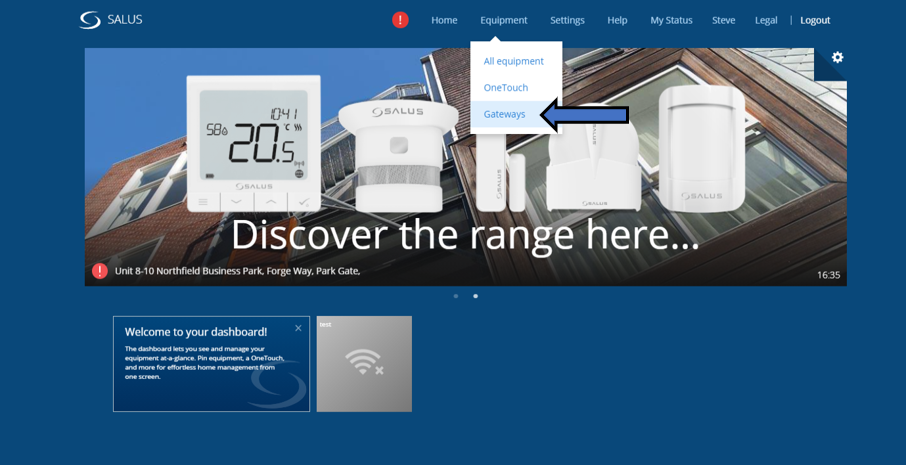This screenshot has width=908, height=467.
Task: Select OneTouch from the Equipment dropdown
Action: click(506, 87)
